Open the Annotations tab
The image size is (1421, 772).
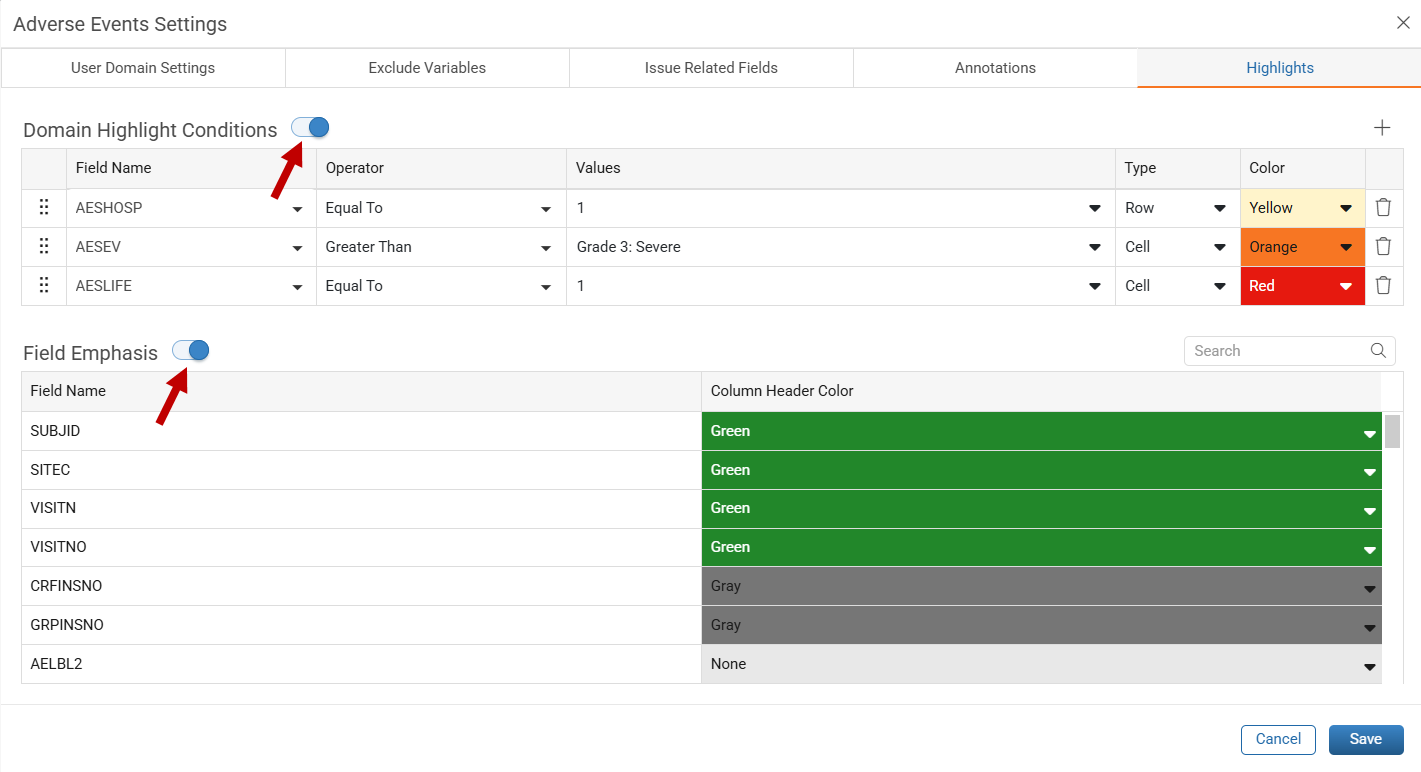(995, 68)
